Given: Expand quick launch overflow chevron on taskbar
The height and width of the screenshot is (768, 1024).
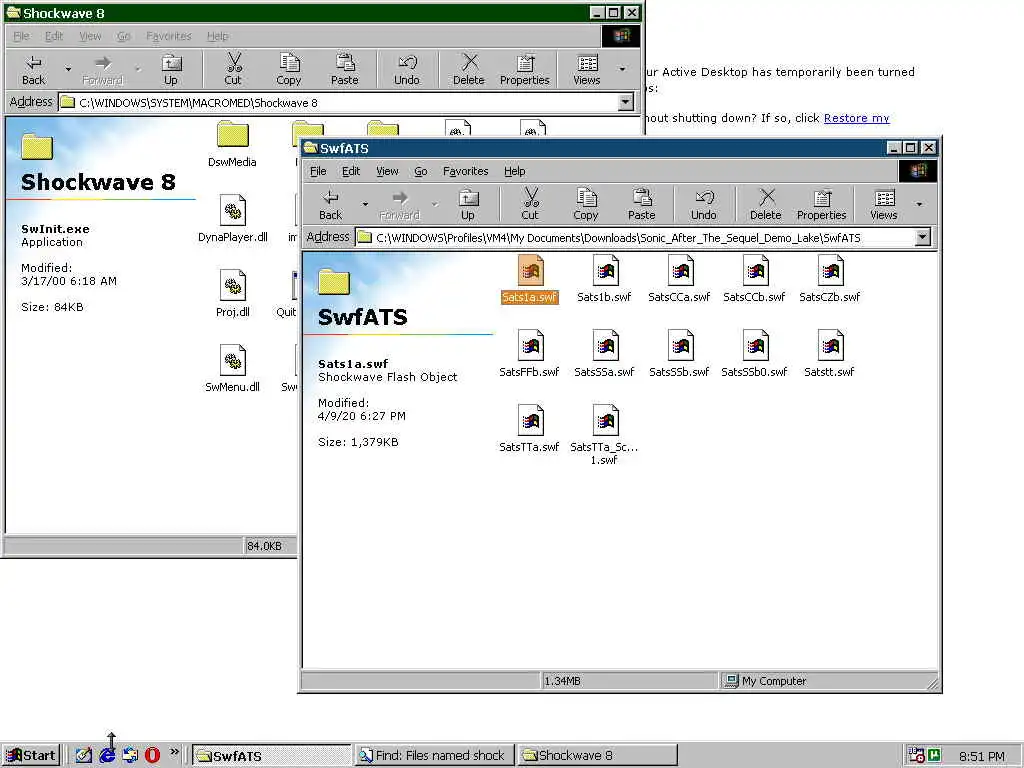Looking at the screenshot, I should [x=174, y=752].
